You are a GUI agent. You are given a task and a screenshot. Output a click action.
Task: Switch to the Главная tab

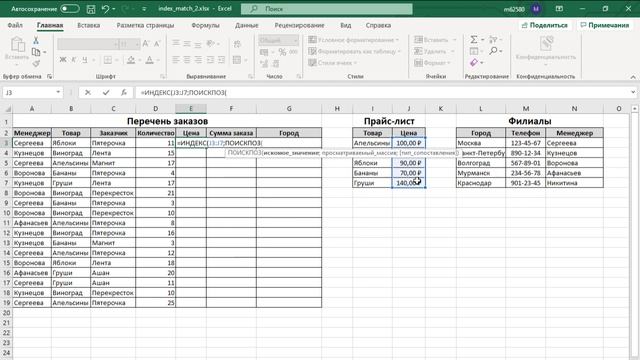[x=50, y=25]
